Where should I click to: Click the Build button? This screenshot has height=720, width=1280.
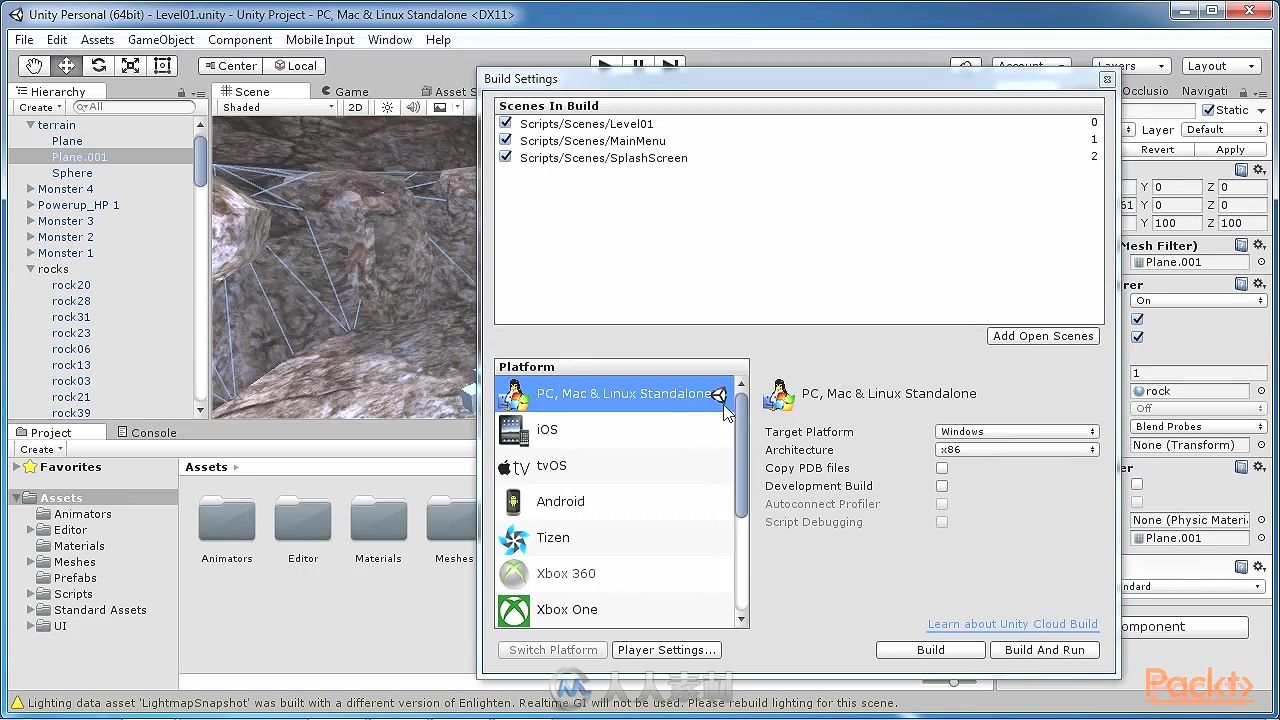tap(930, 650)
